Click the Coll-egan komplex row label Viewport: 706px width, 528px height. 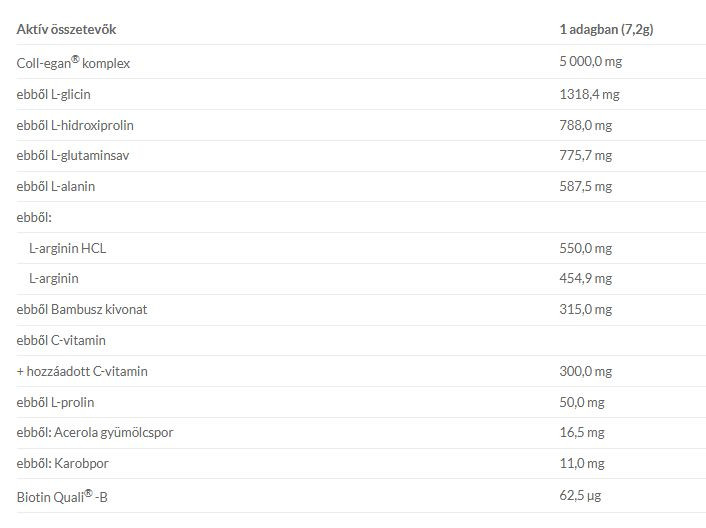click(x=73, y=62)
